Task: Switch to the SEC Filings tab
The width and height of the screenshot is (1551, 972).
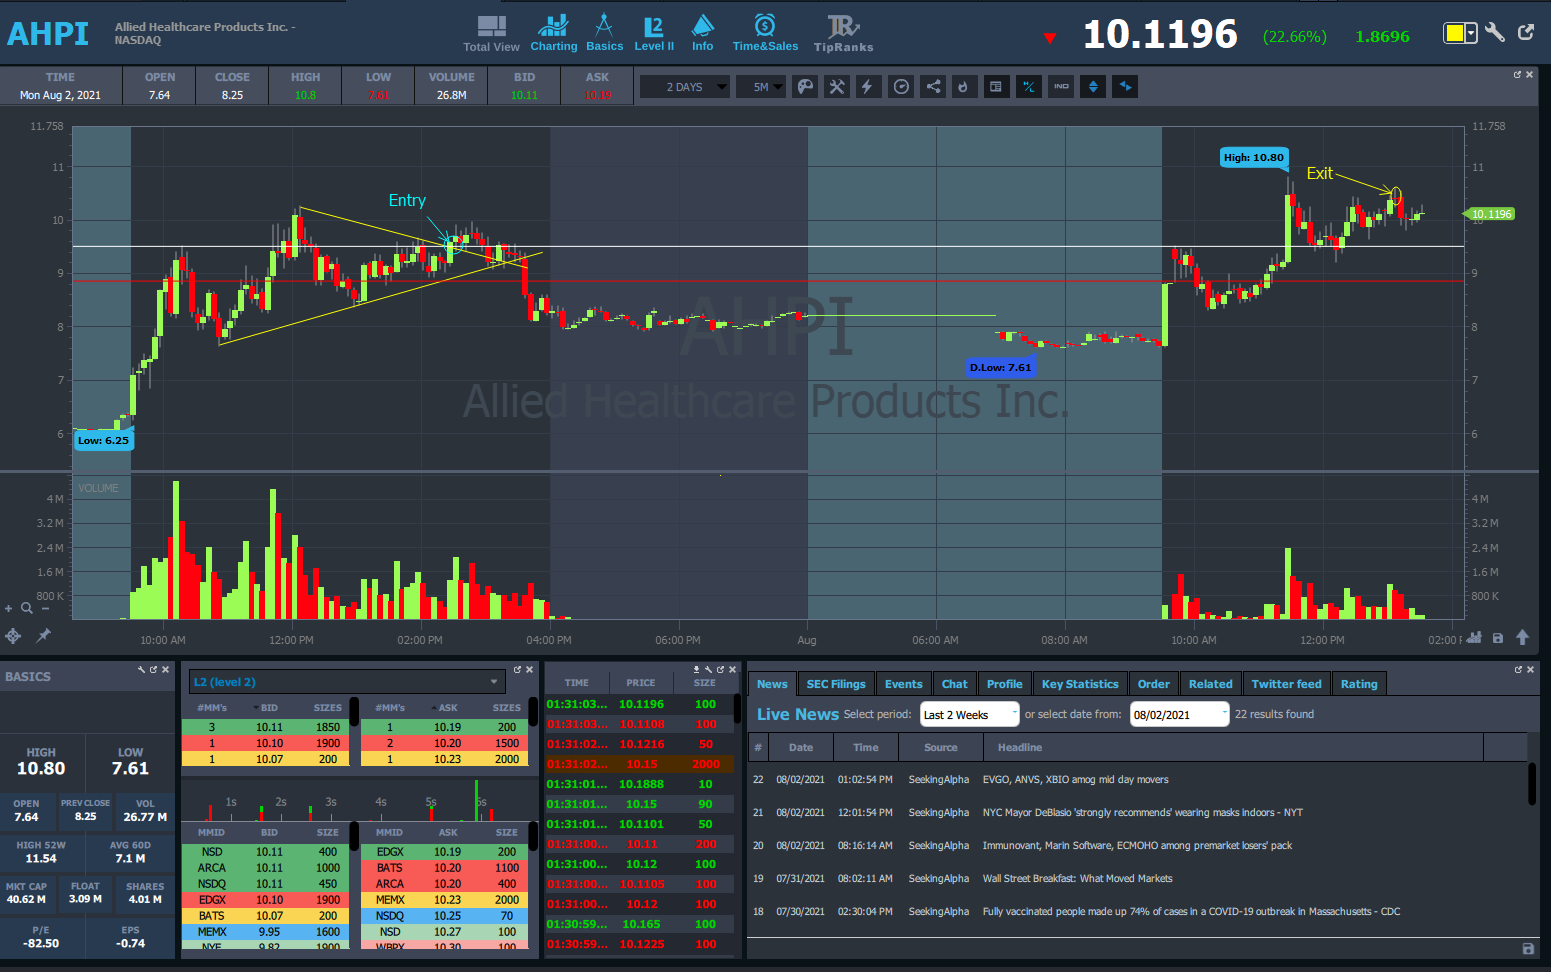Action: (835, 684)
